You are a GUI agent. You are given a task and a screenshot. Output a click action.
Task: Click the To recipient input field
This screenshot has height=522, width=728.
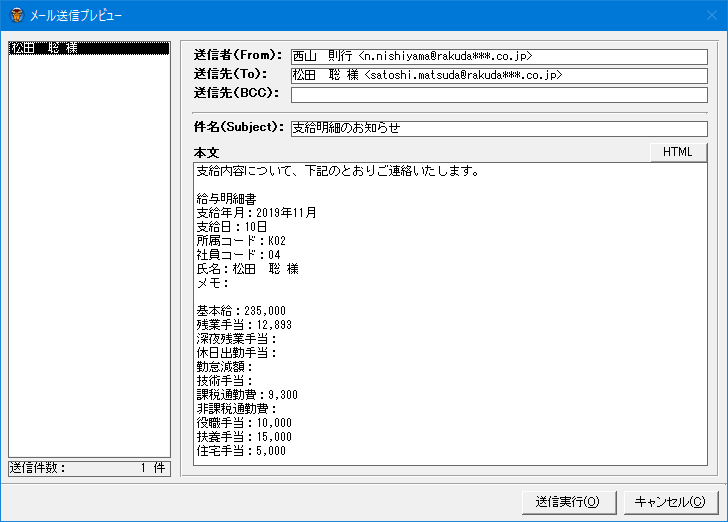coord(499,76)
